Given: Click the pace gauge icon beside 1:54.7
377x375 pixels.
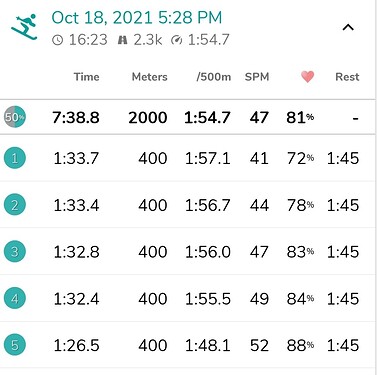Looking at the screenshot, I should click(177, 40).
